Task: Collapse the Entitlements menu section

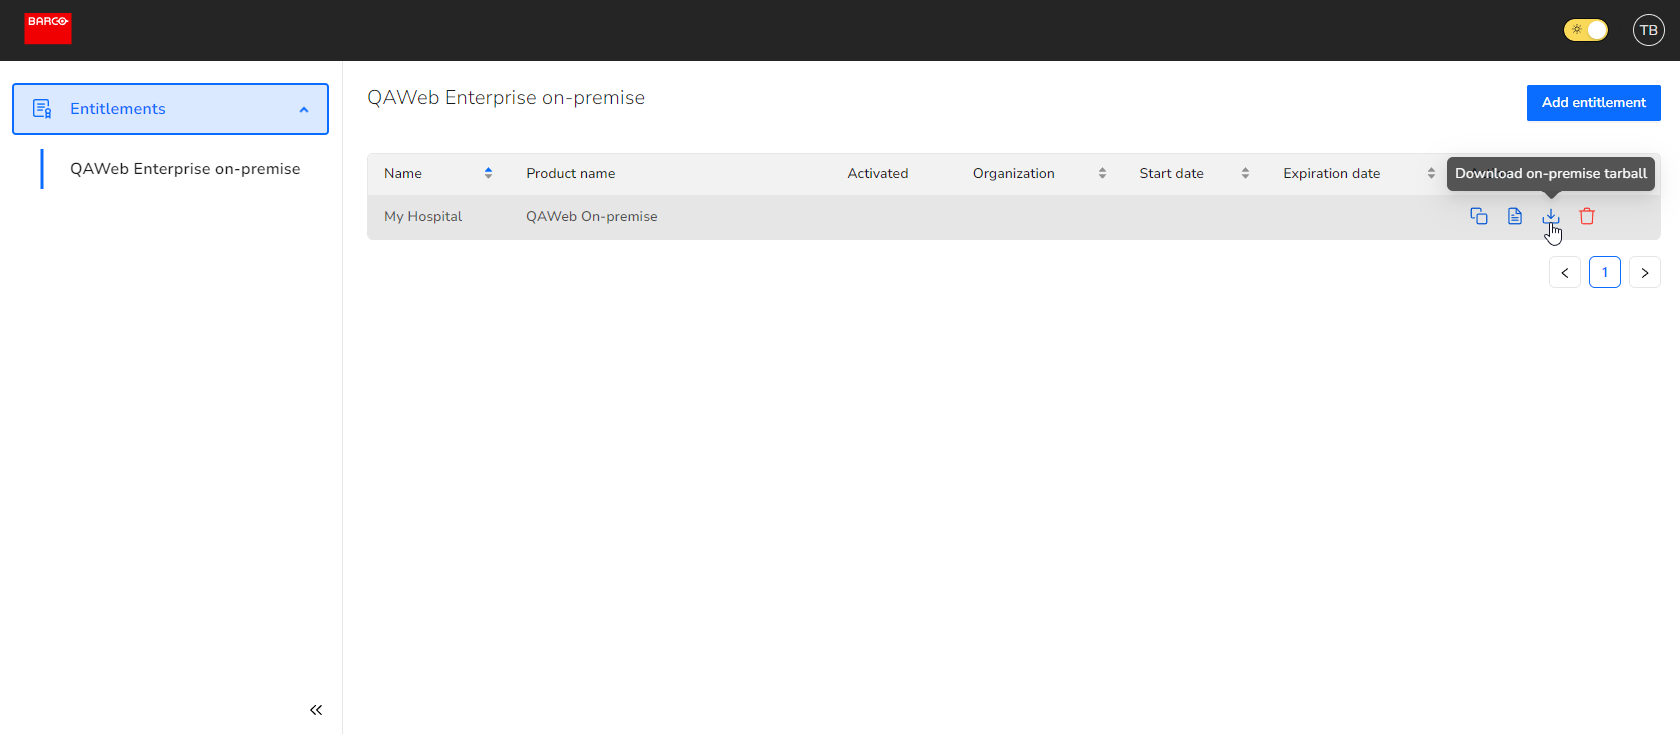Action: click(304, 109)
